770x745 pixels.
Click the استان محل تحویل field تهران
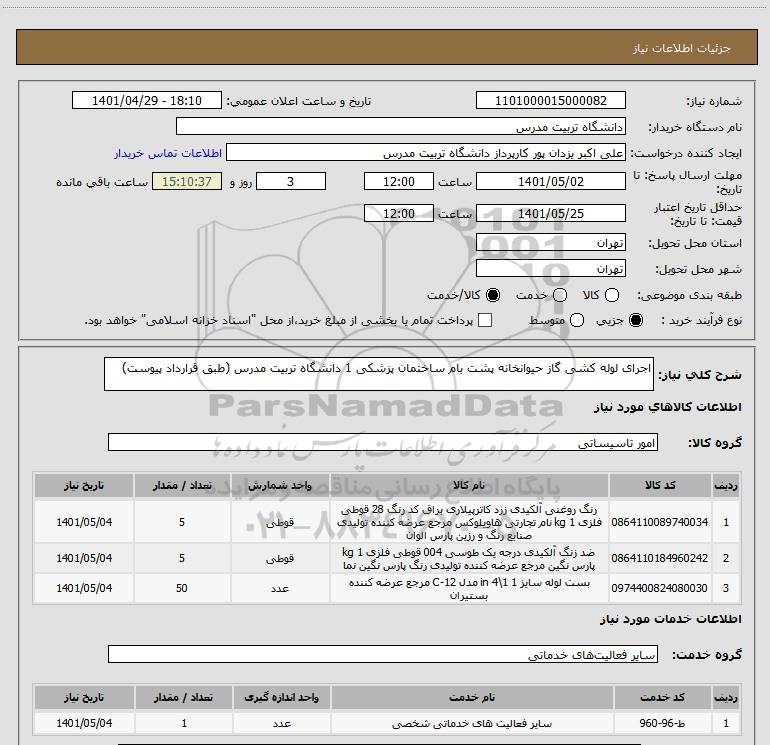[x=550, y=243]
